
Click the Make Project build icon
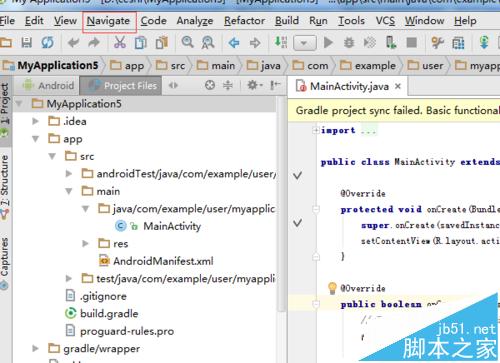pyautogui.click(x=281, y=42)
